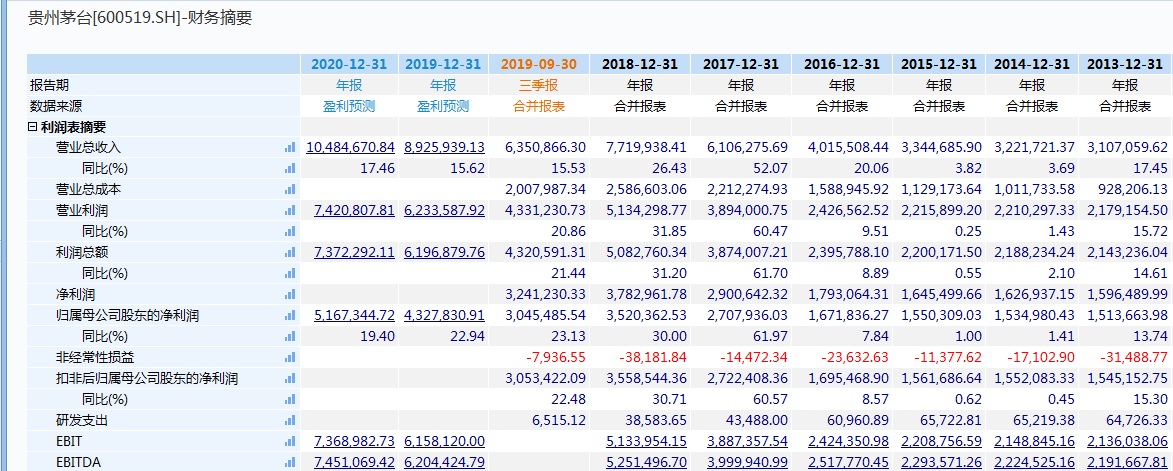This screenshot has width=1173, height=471.
Task: Open EBITDA link 2,191,667.81
Action: pyautogui.click(x=1128, y=464)
